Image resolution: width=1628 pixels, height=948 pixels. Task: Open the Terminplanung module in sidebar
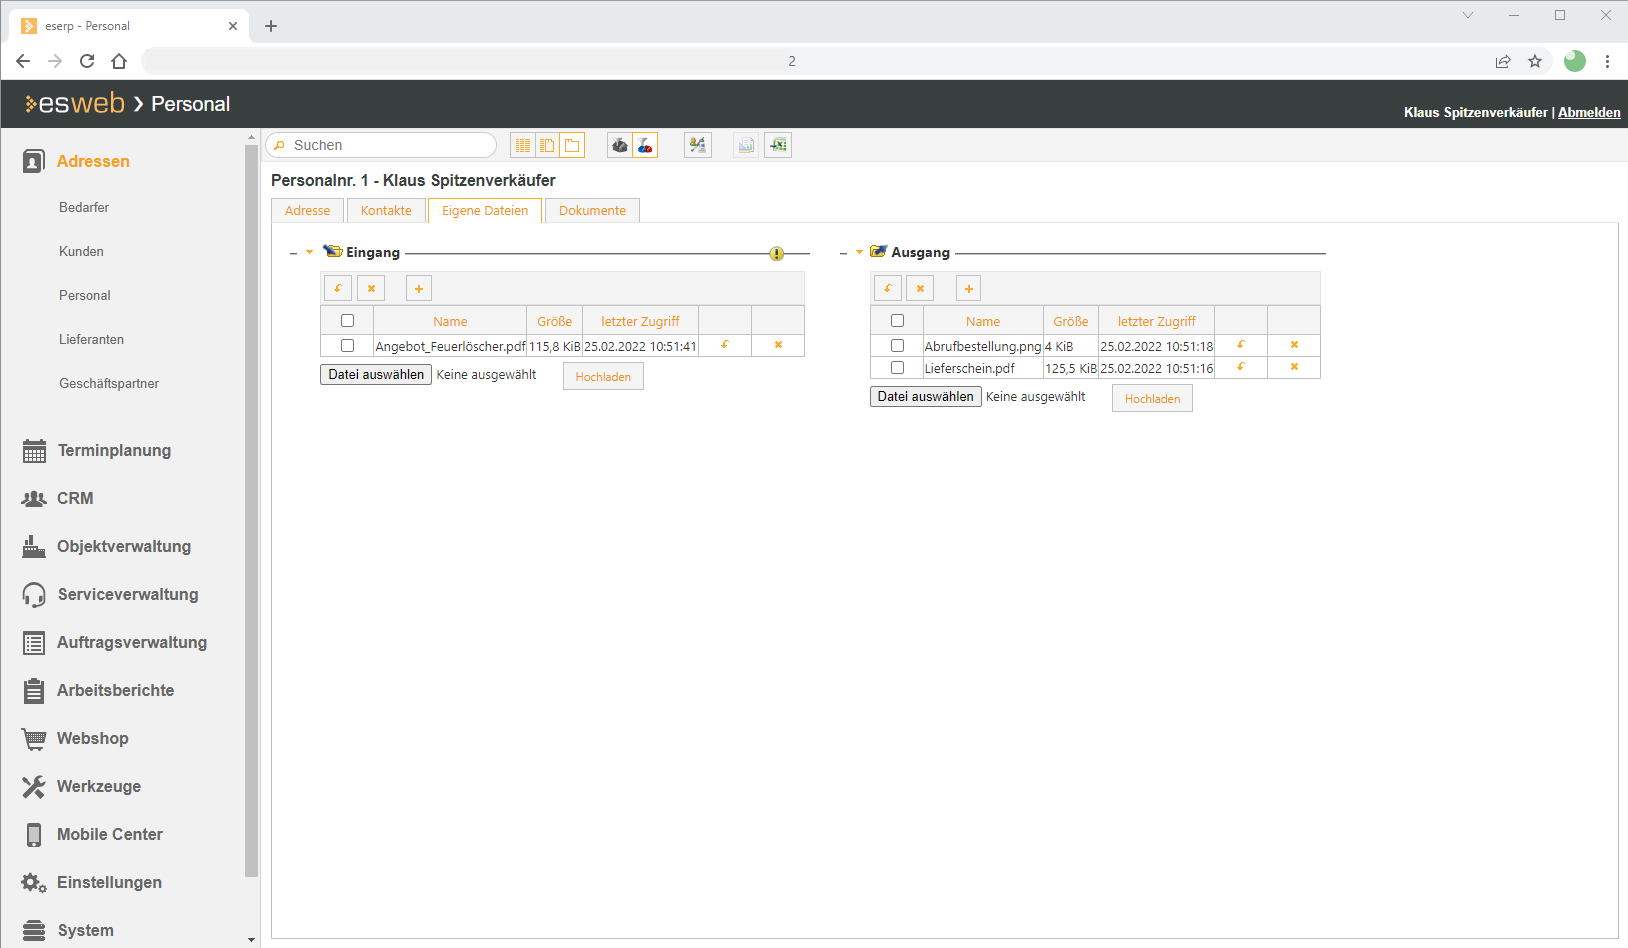114,451
